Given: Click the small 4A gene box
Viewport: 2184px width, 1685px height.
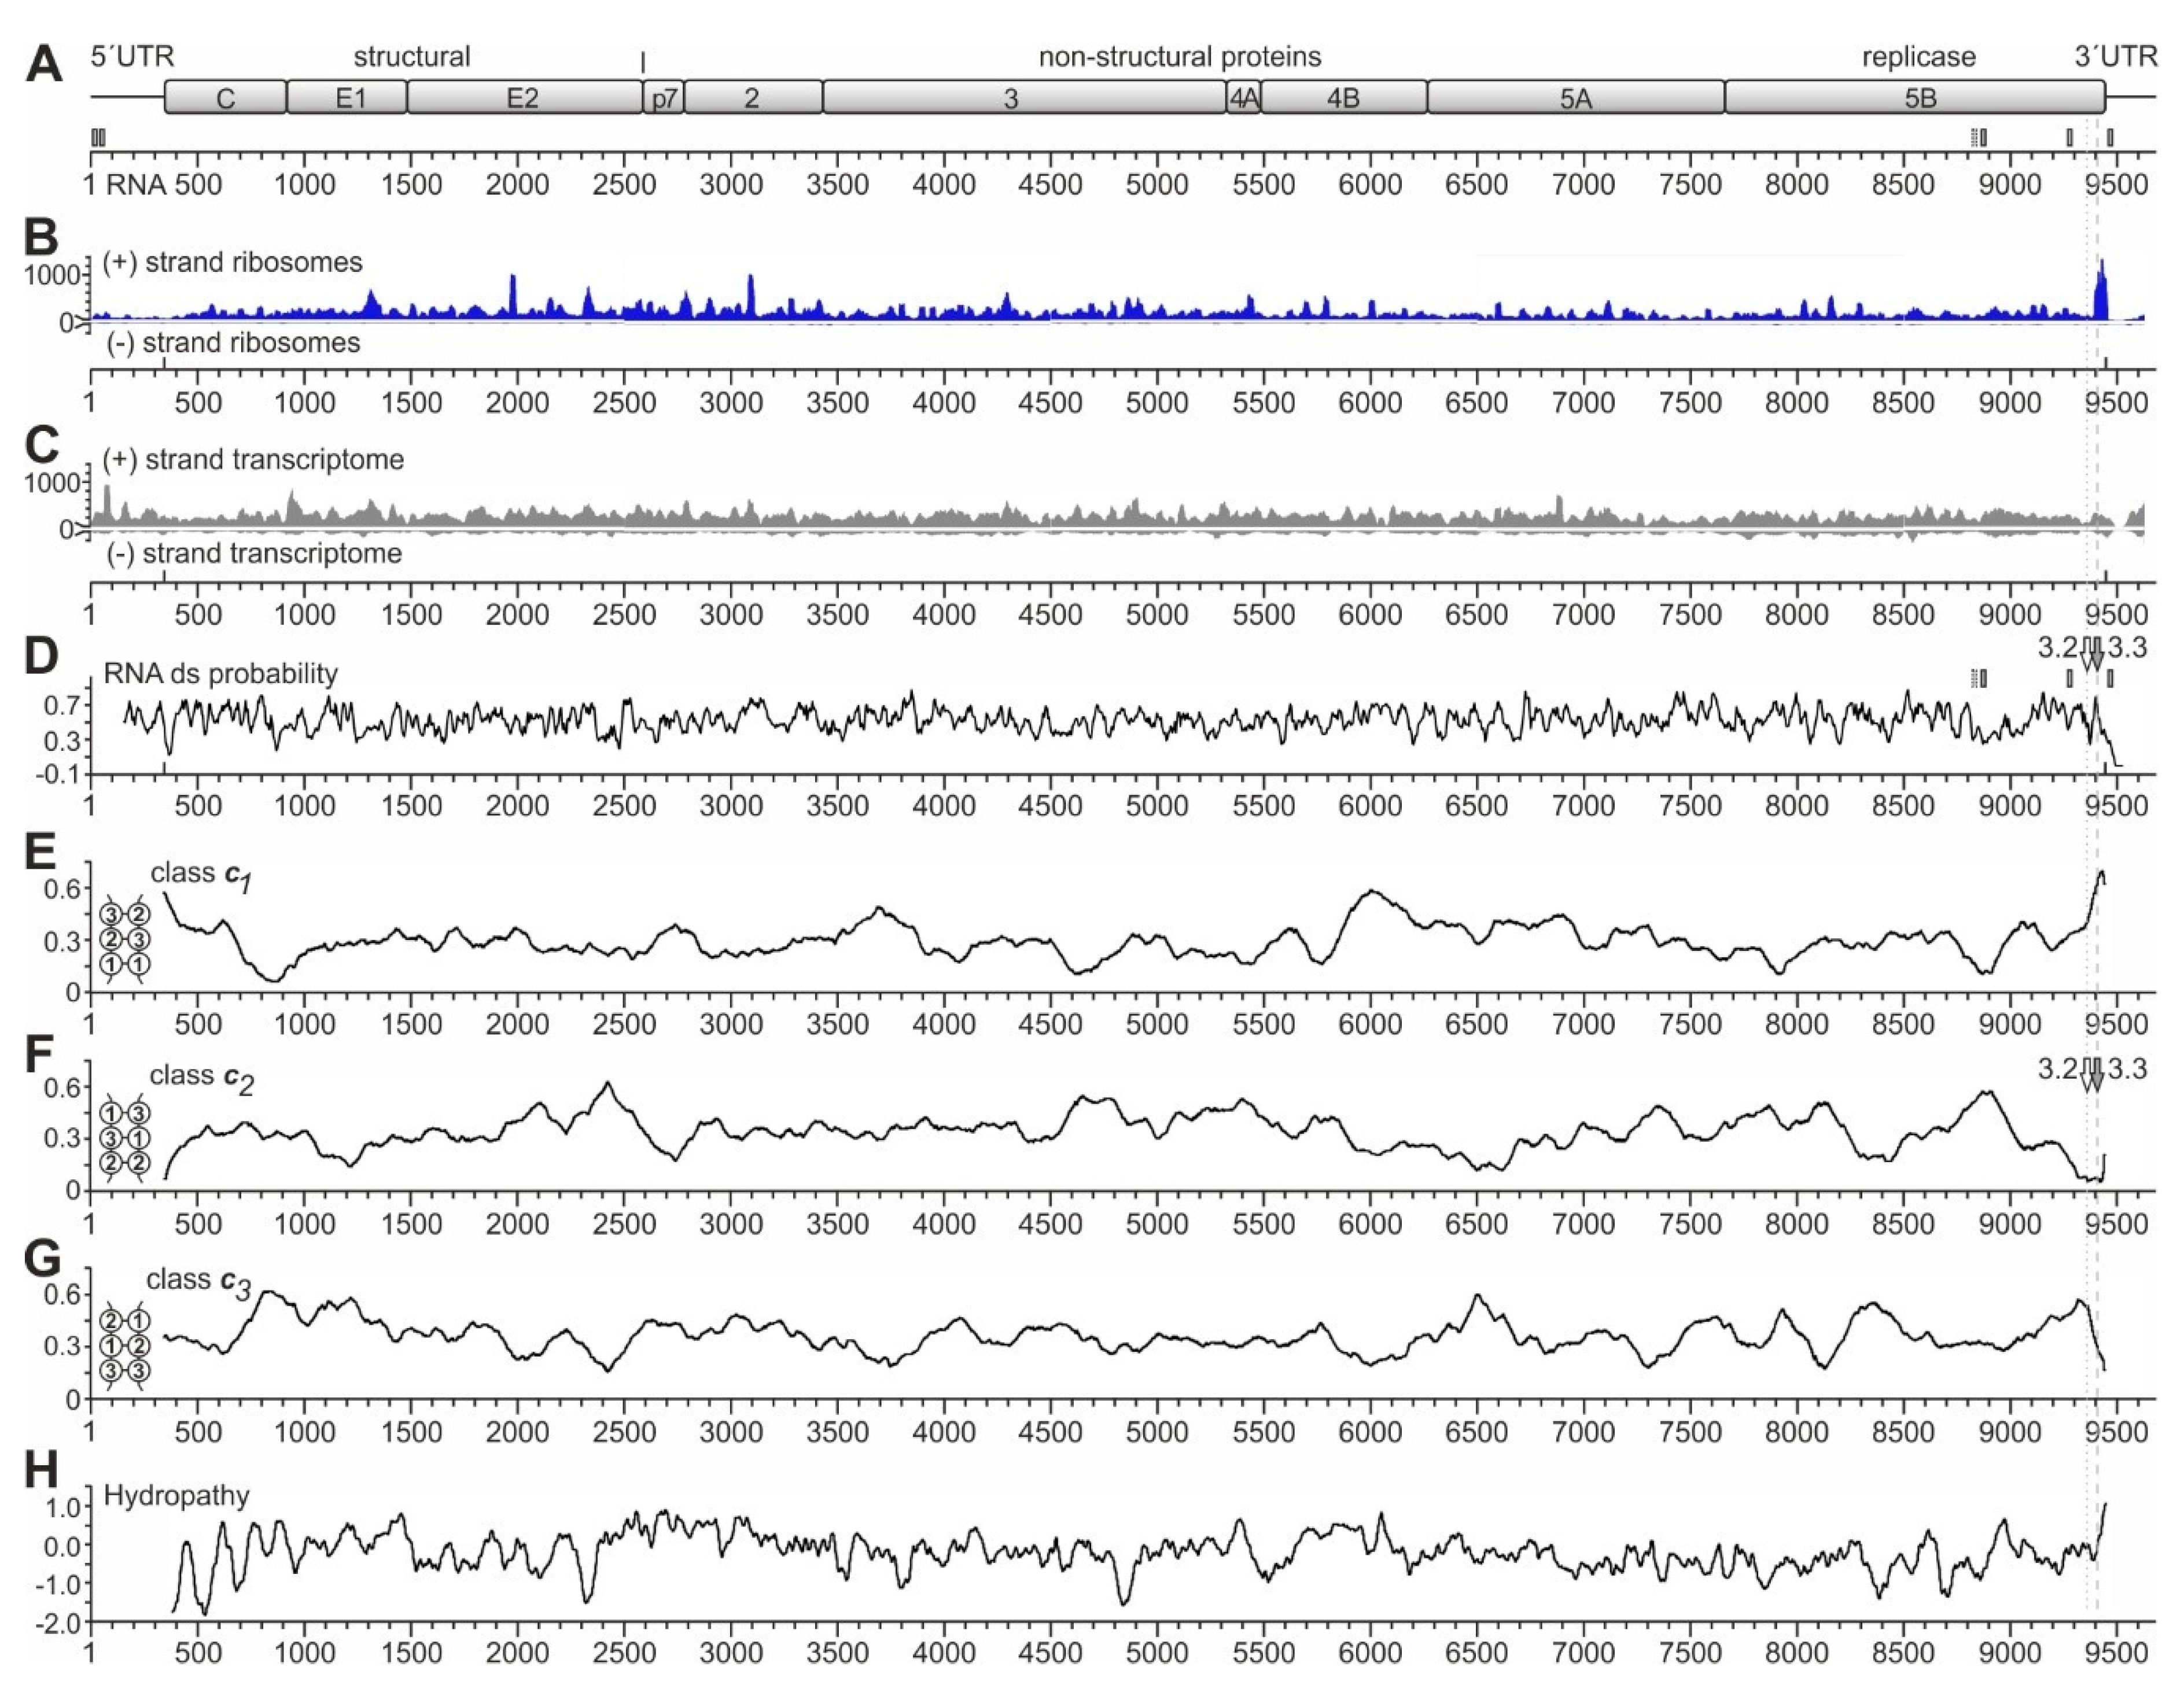Looking at the screenshot, I should coord(1243,98).
